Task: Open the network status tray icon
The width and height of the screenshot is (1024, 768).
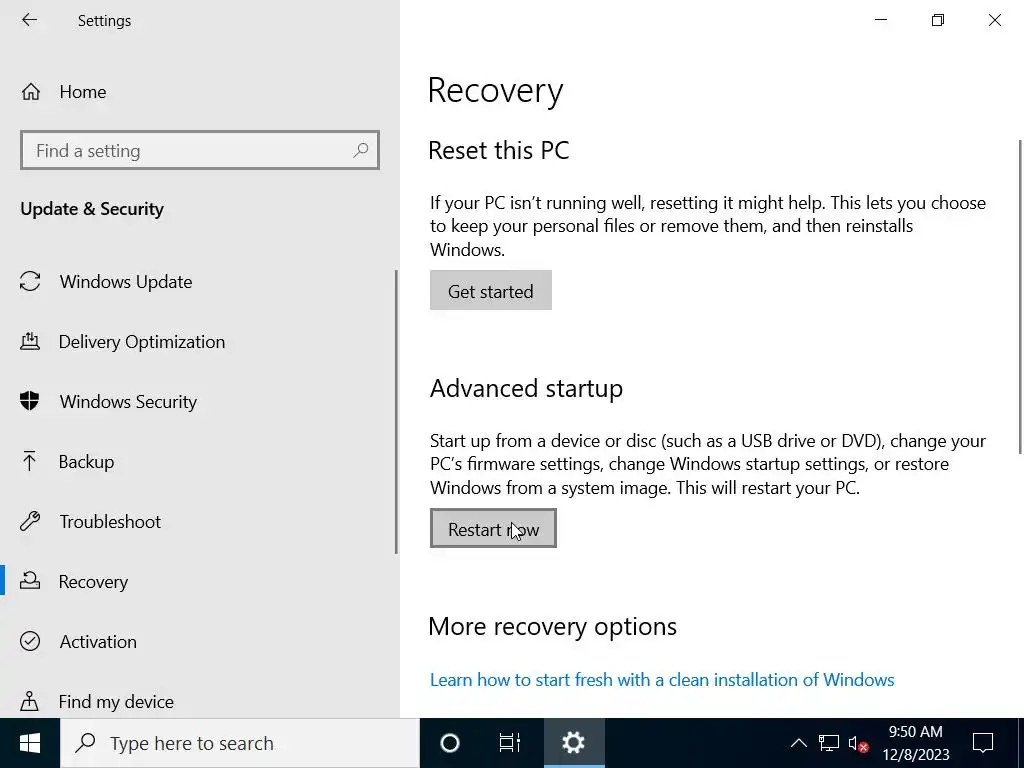Action: pos(829,743)
